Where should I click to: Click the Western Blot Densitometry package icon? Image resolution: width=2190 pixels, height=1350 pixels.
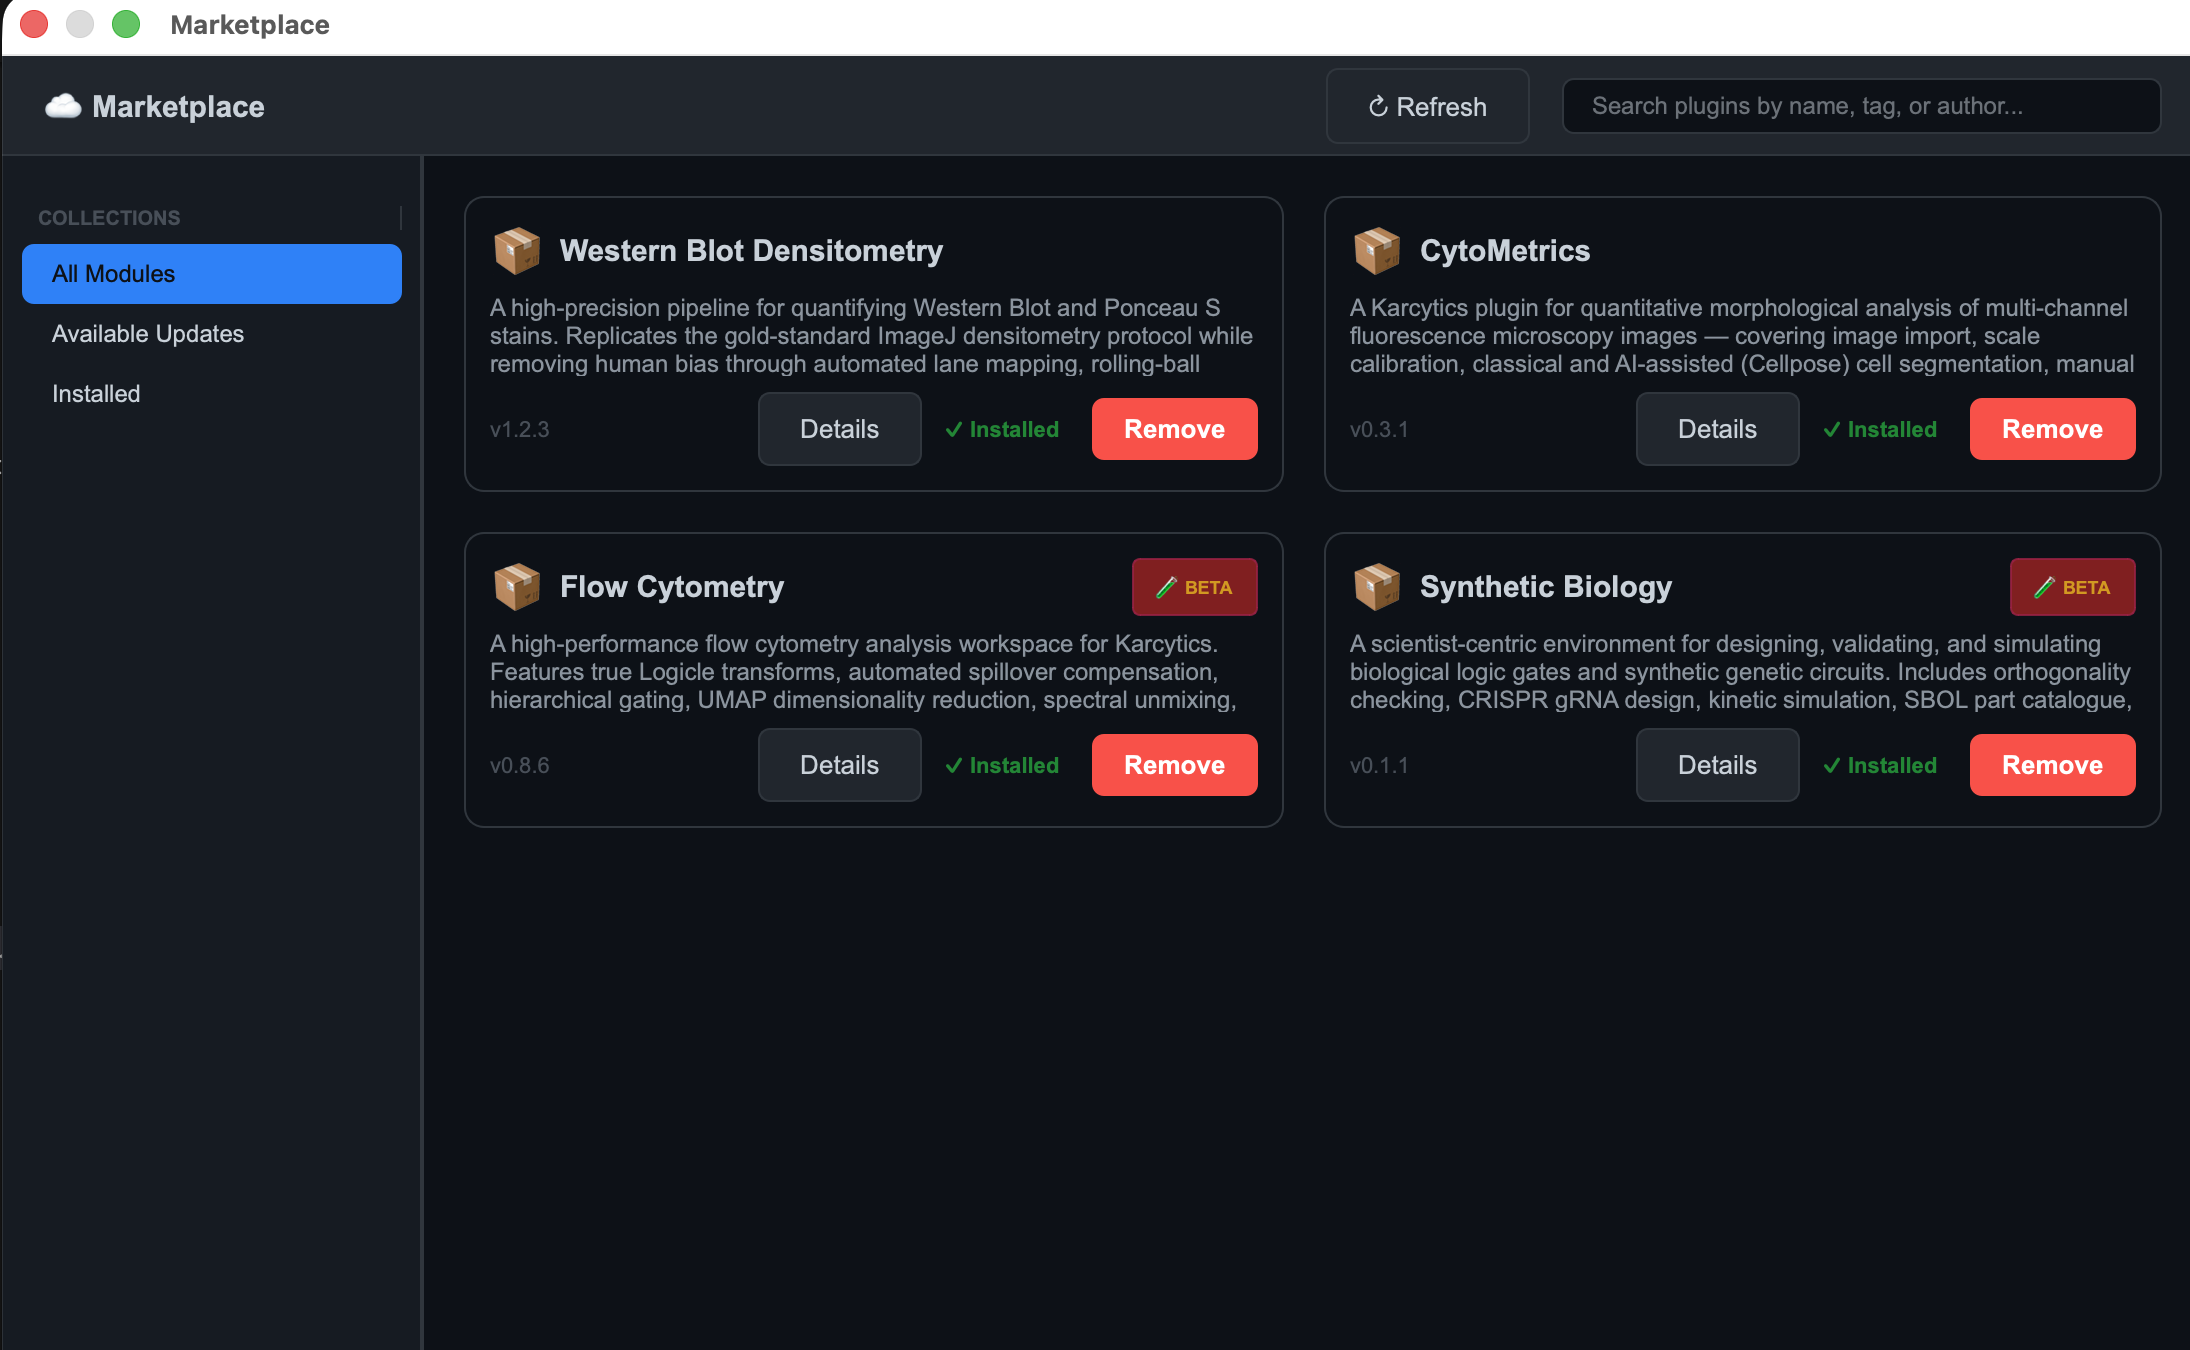coord(517,250)
